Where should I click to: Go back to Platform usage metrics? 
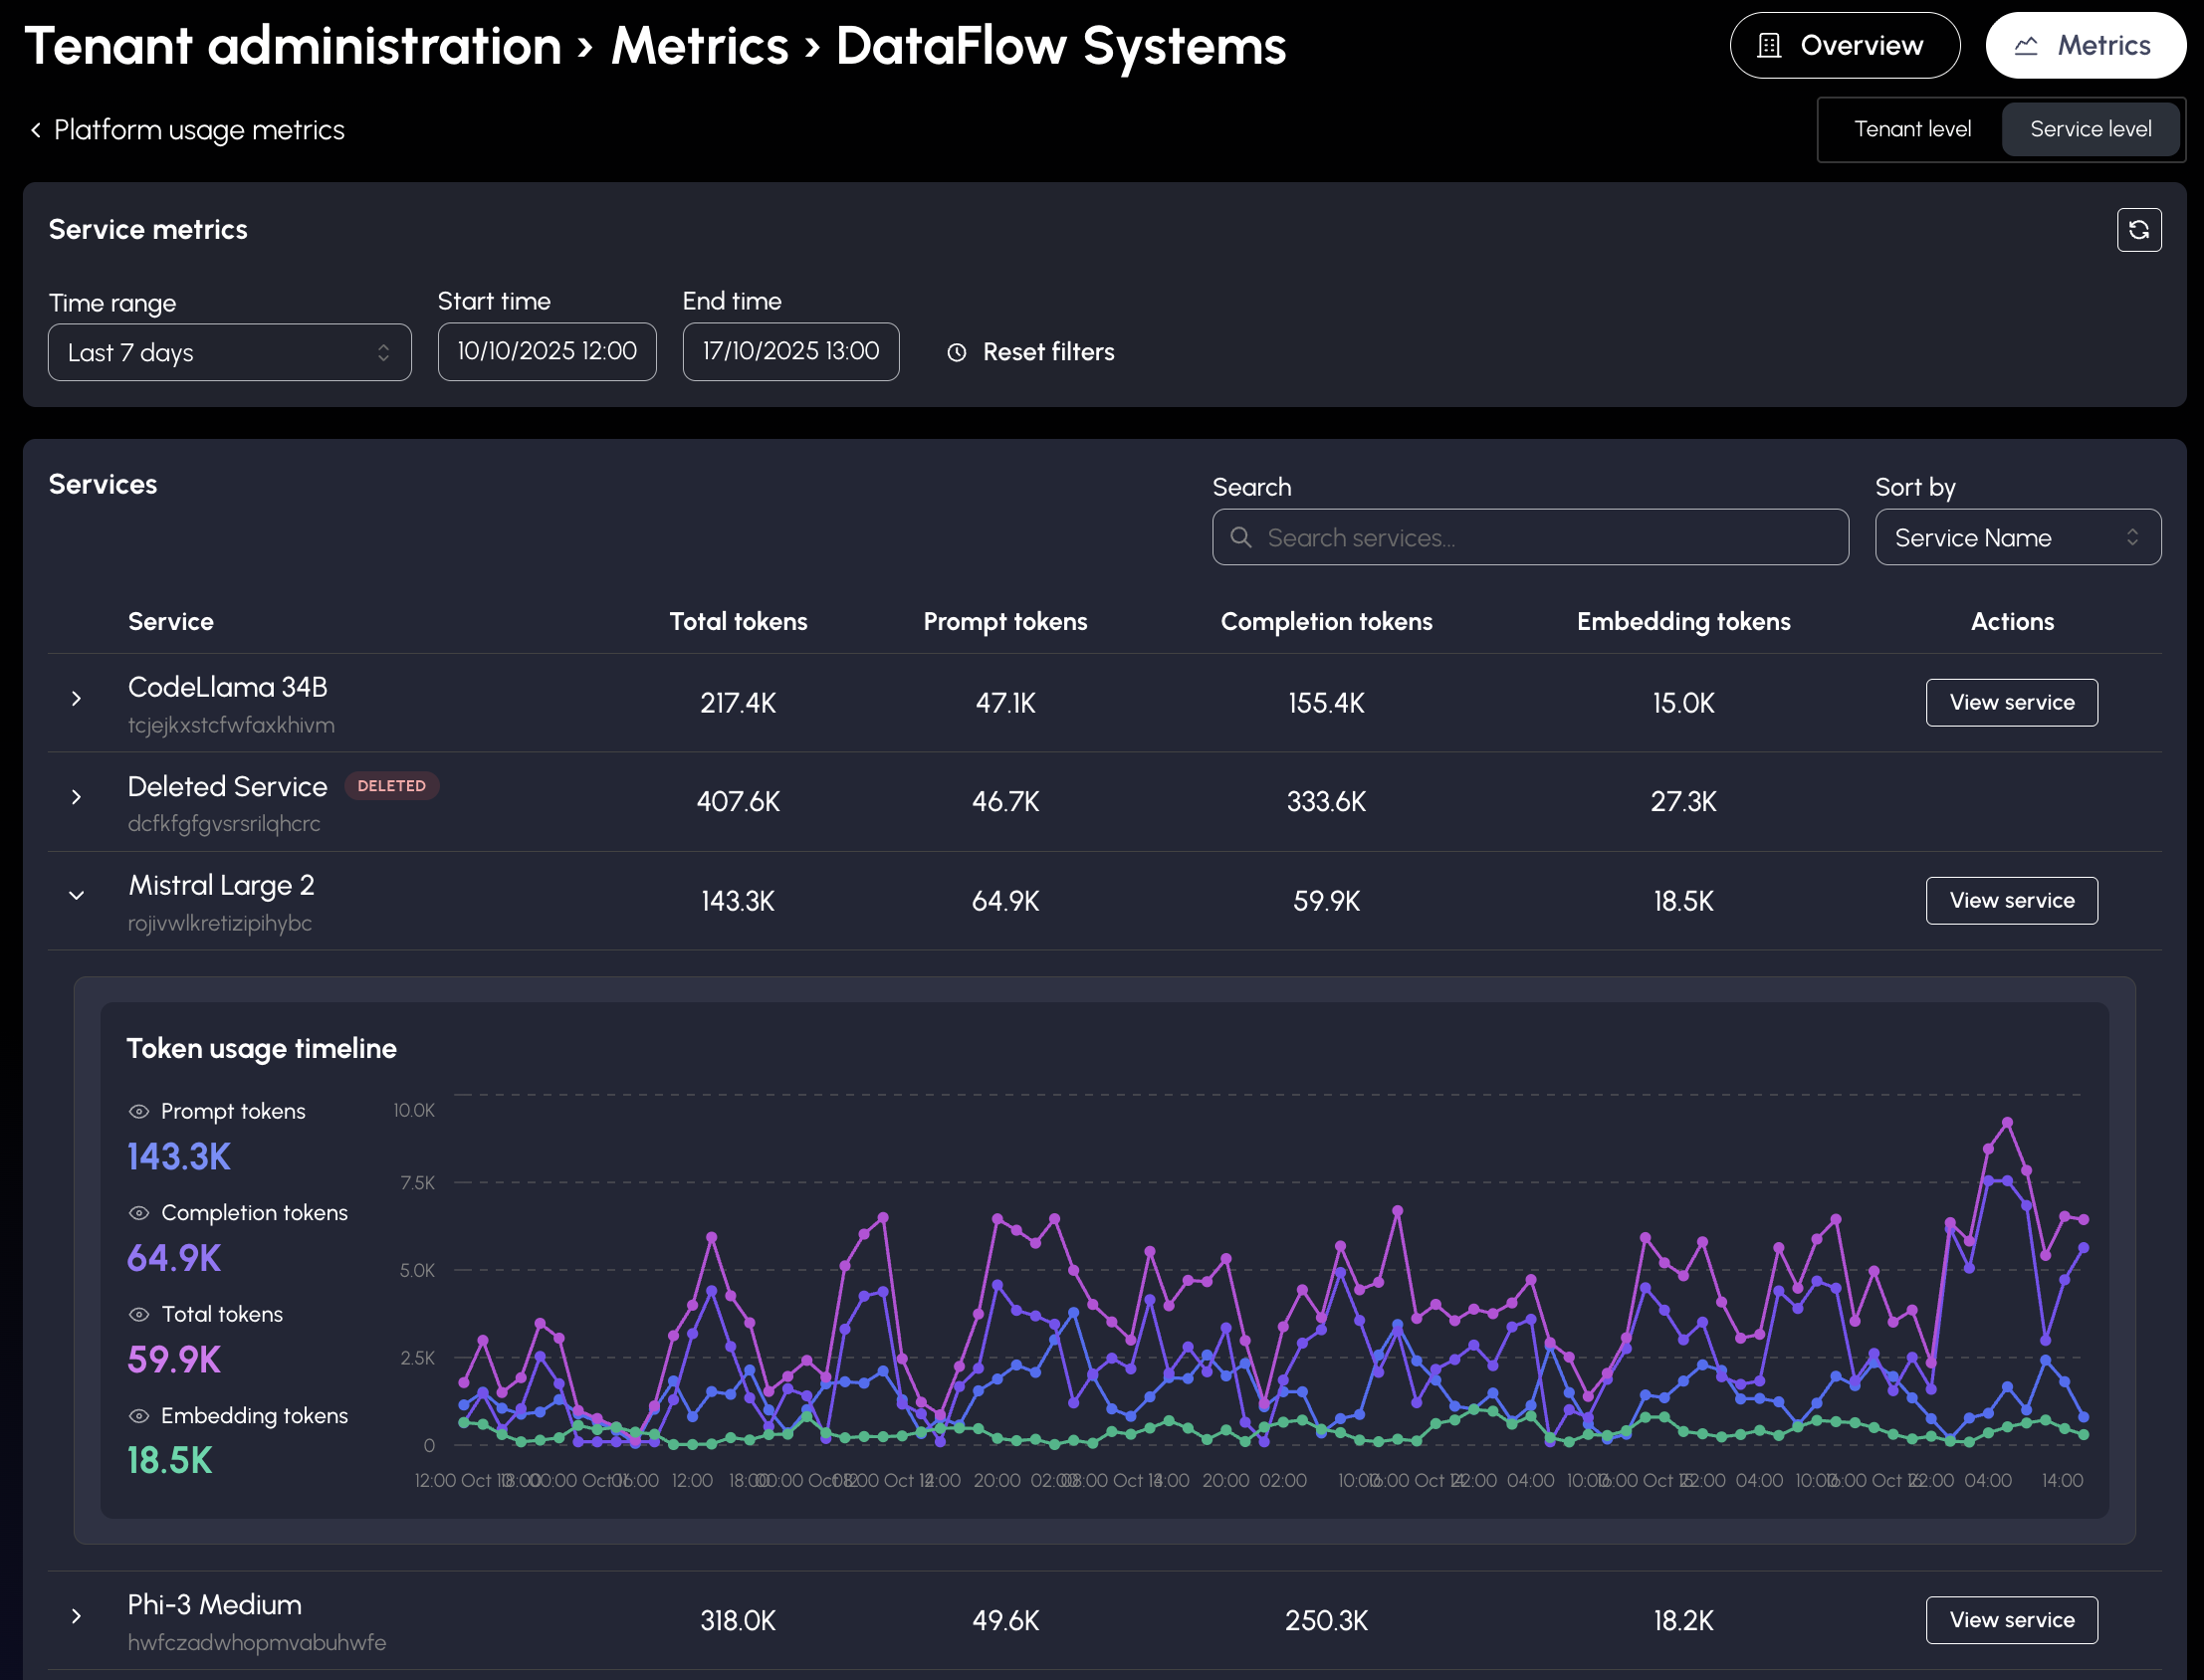pos(187,130)
